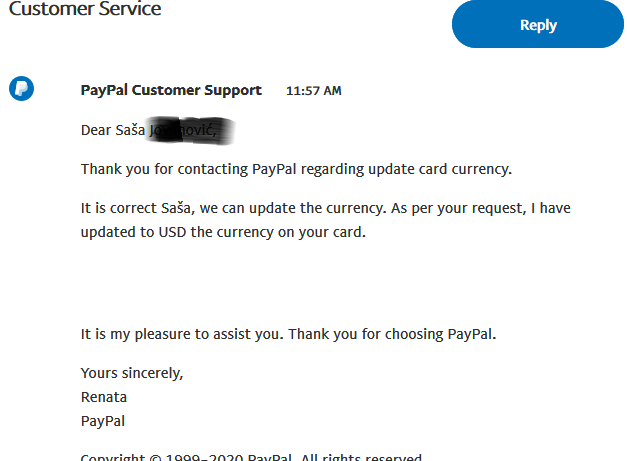Viewport: 627px width, 461px height.
Task: Click the 11:57 AM message timestamp
Action: pos(314,91)
